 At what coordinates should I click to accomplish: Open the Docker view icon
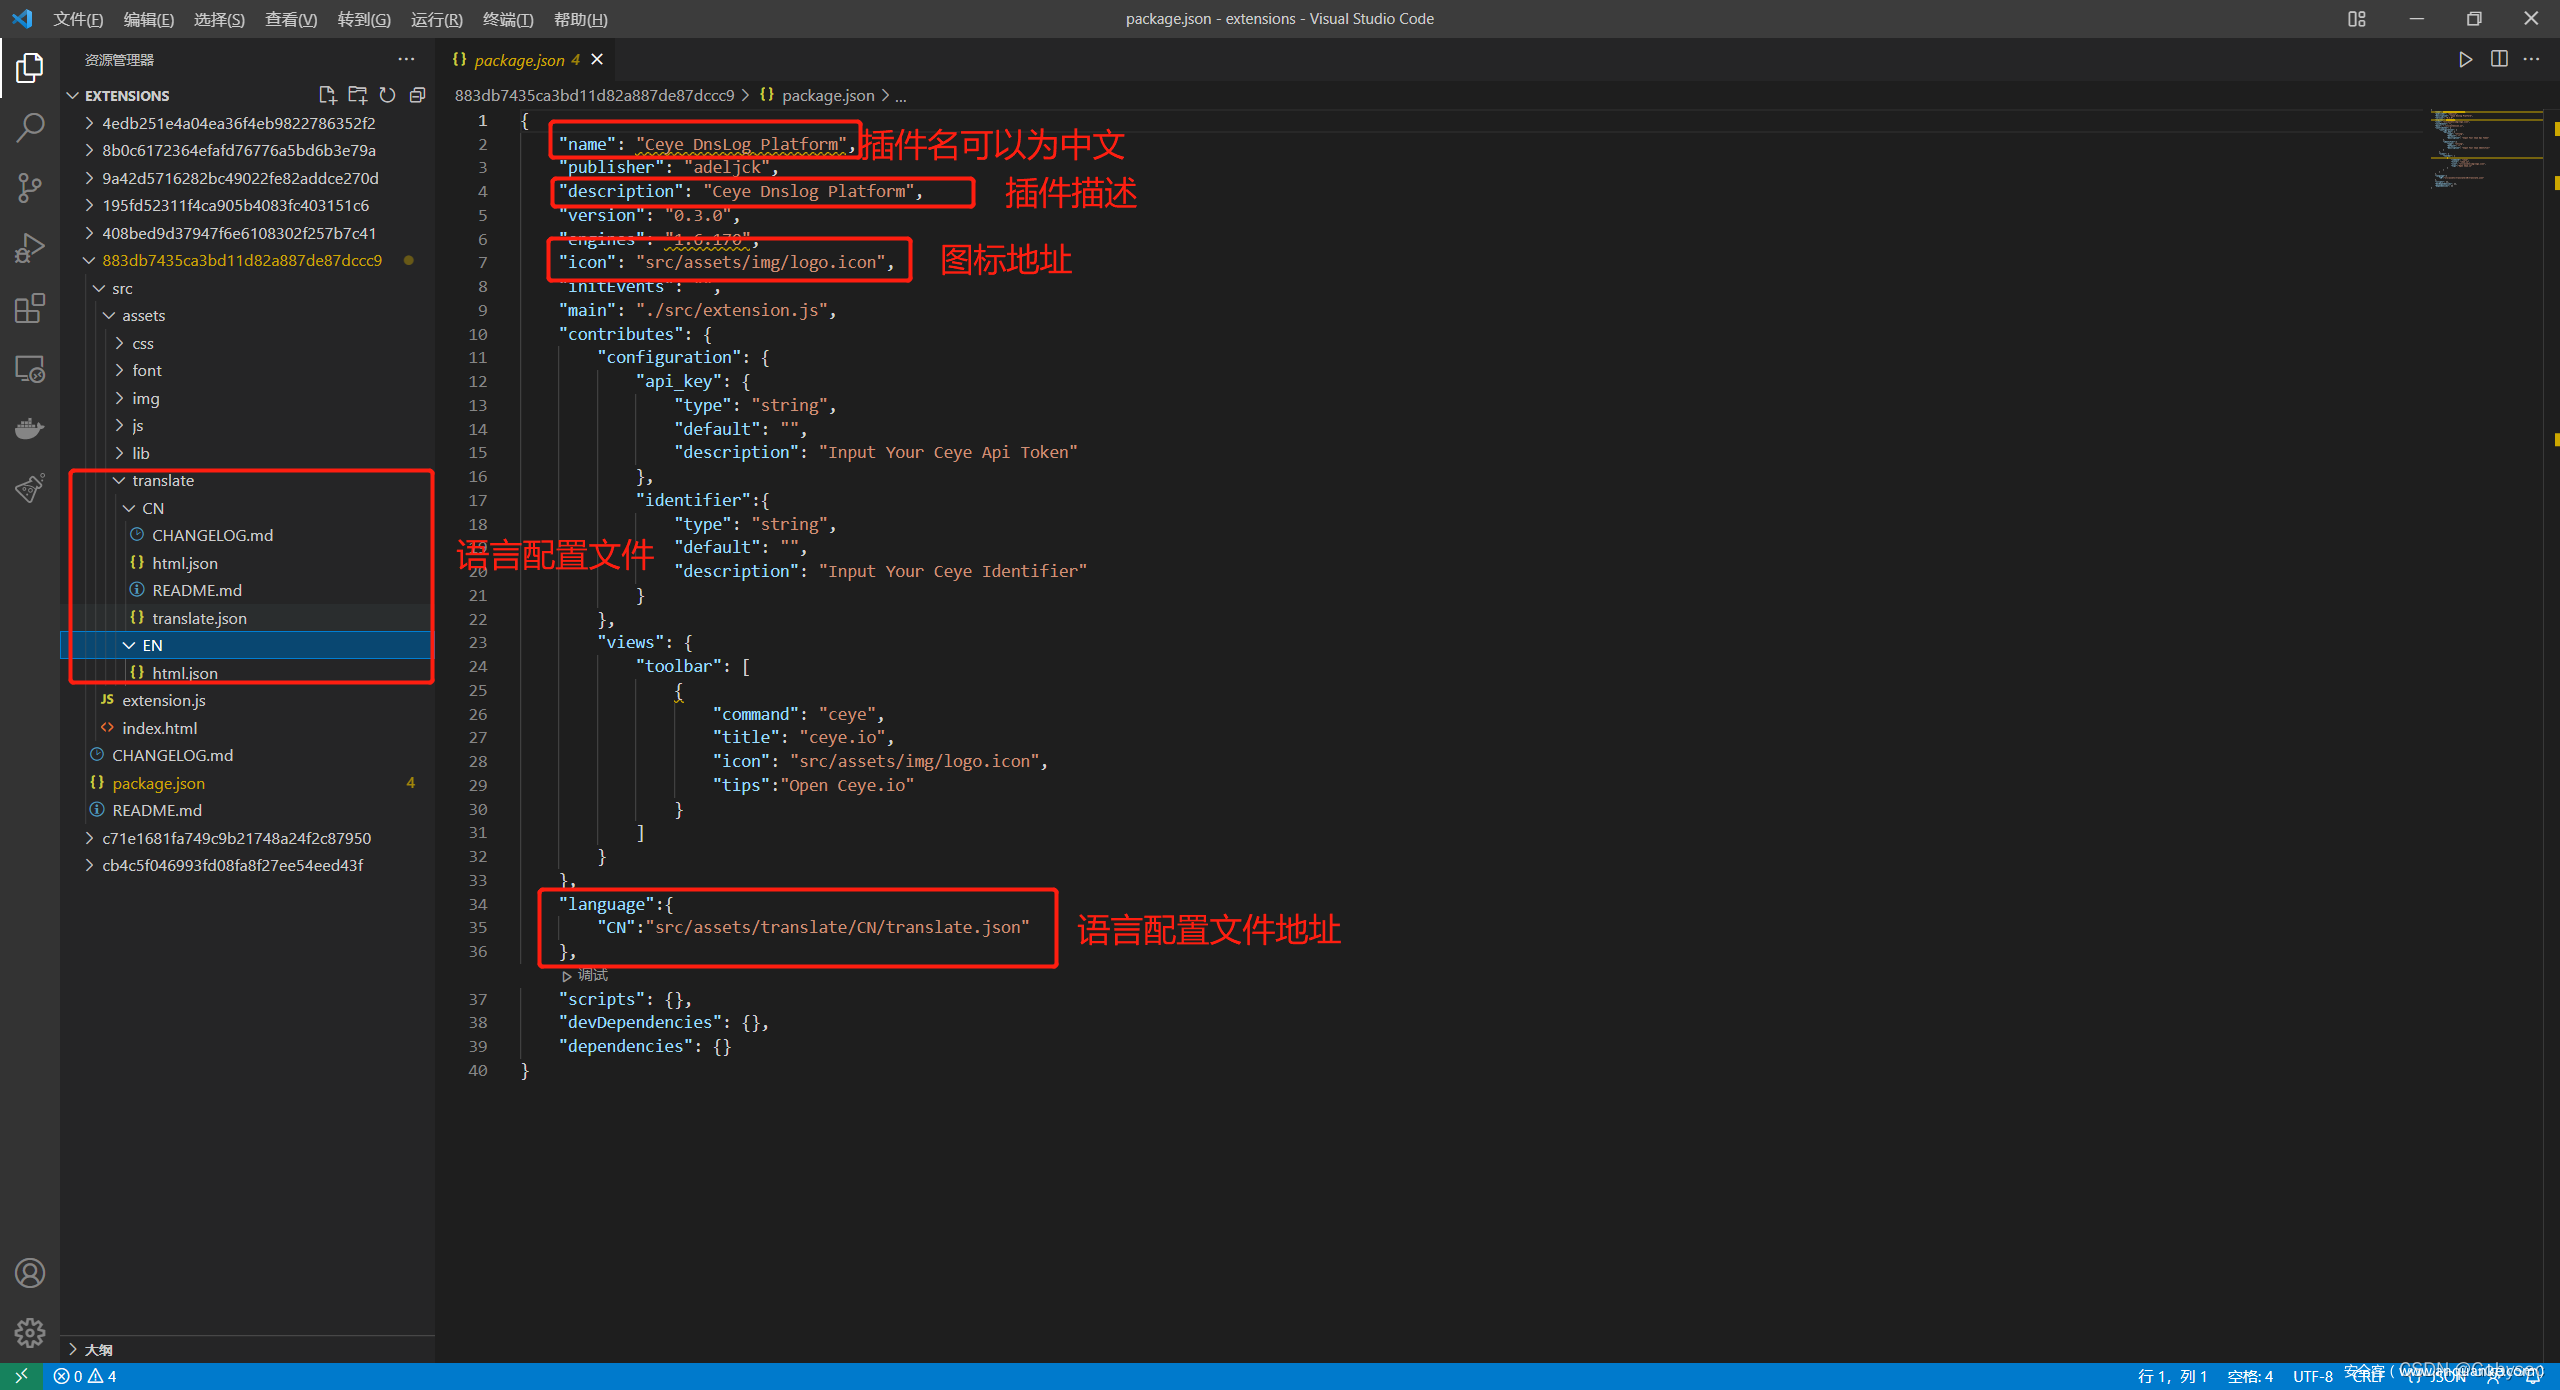30,429
